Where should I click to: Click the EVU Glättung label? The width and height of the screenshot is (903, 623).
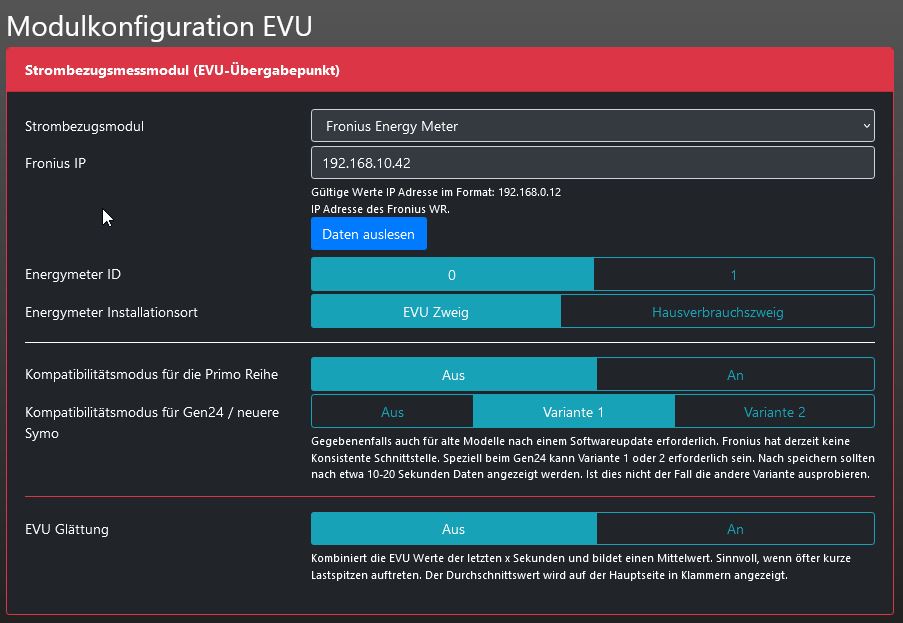pos(67,529)
